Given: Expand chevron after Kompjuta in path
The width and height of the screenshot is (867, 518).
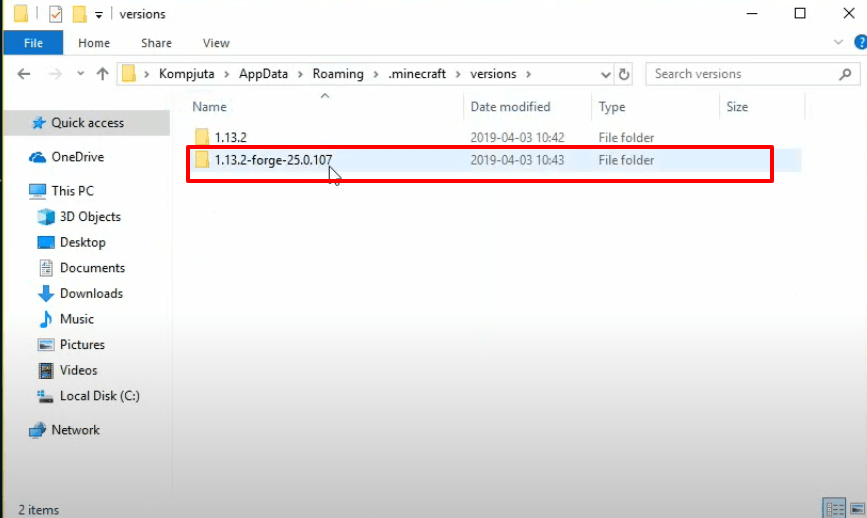Looking at the screenshot, I should 227,74.
